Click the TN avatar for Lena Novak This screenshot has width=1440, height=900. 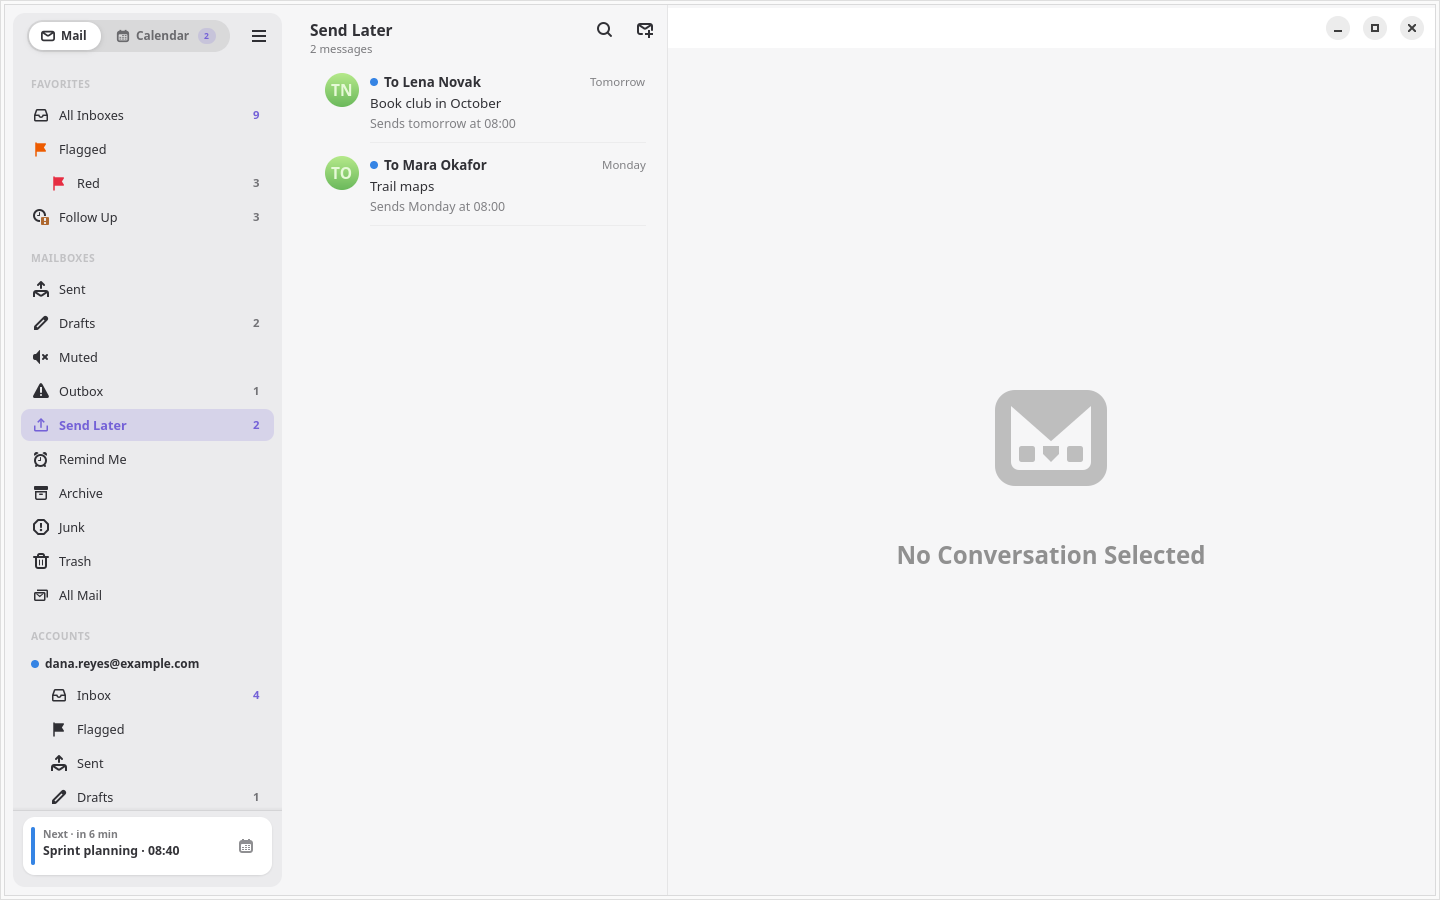(x=342, y=90)
